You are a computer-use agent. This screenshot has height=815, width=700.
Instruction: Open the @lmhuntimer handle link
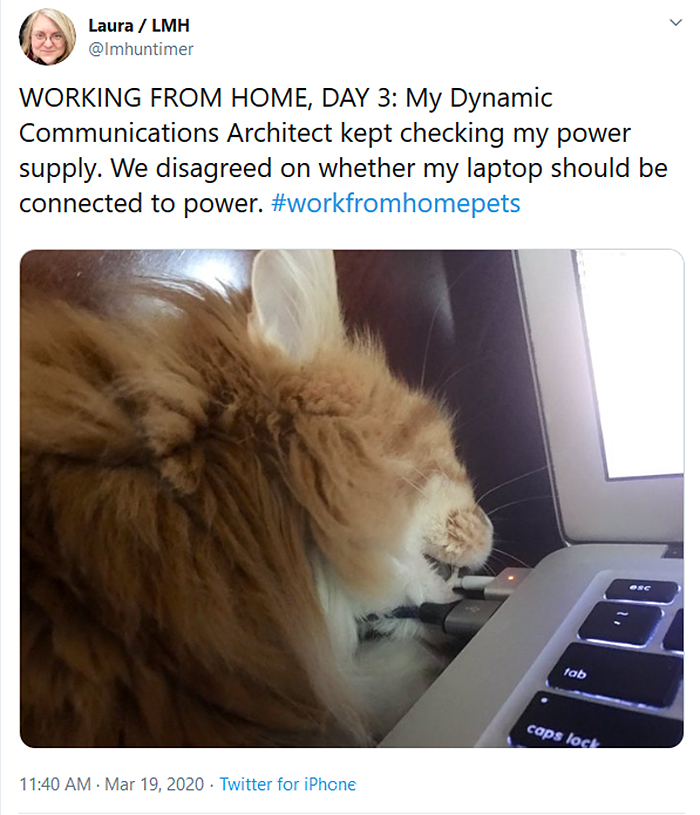coord(141,49)
